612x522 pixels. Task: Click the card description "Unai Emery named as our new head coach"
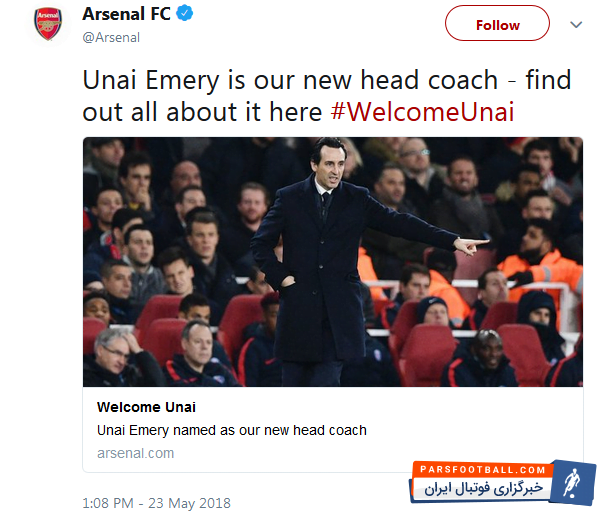pyautogui.click(x=232, y=430)
